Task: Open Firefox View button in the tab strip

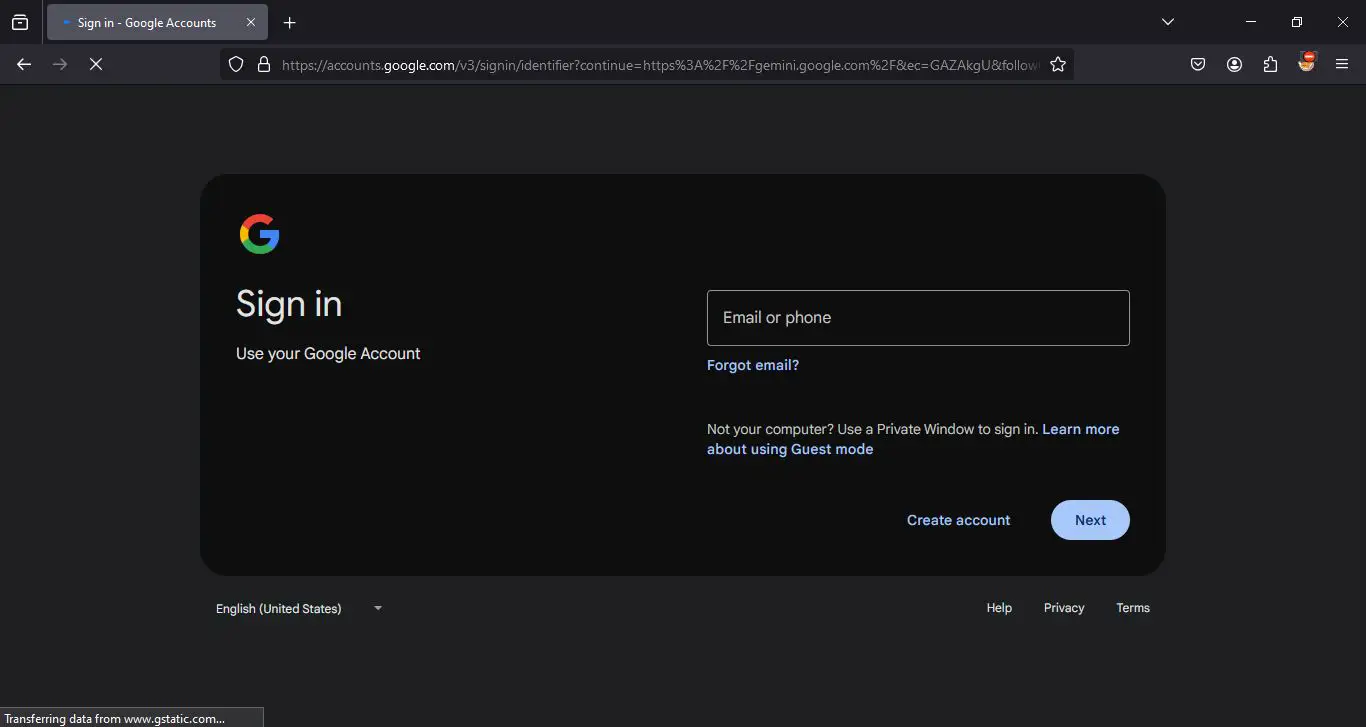Action: coord(20,22)
